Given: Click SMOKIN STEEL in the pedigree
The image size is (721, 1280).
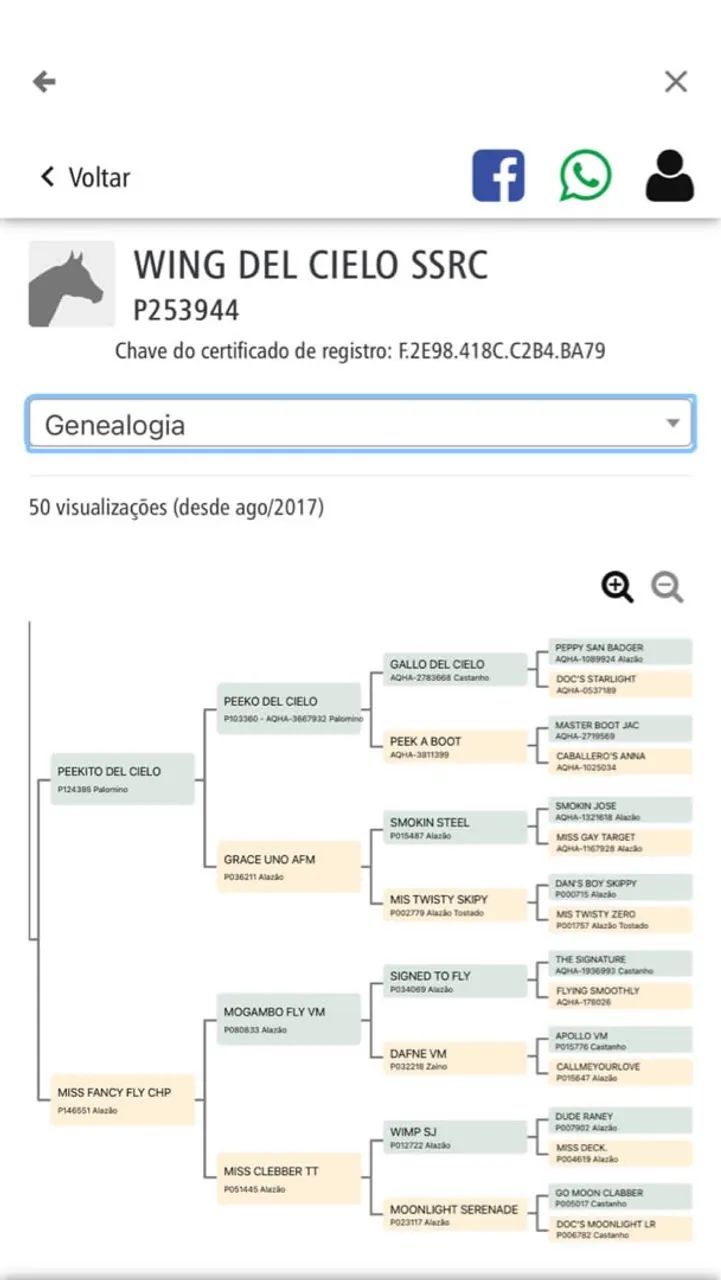Looking at the screenshot, I should tap(456, 827).
